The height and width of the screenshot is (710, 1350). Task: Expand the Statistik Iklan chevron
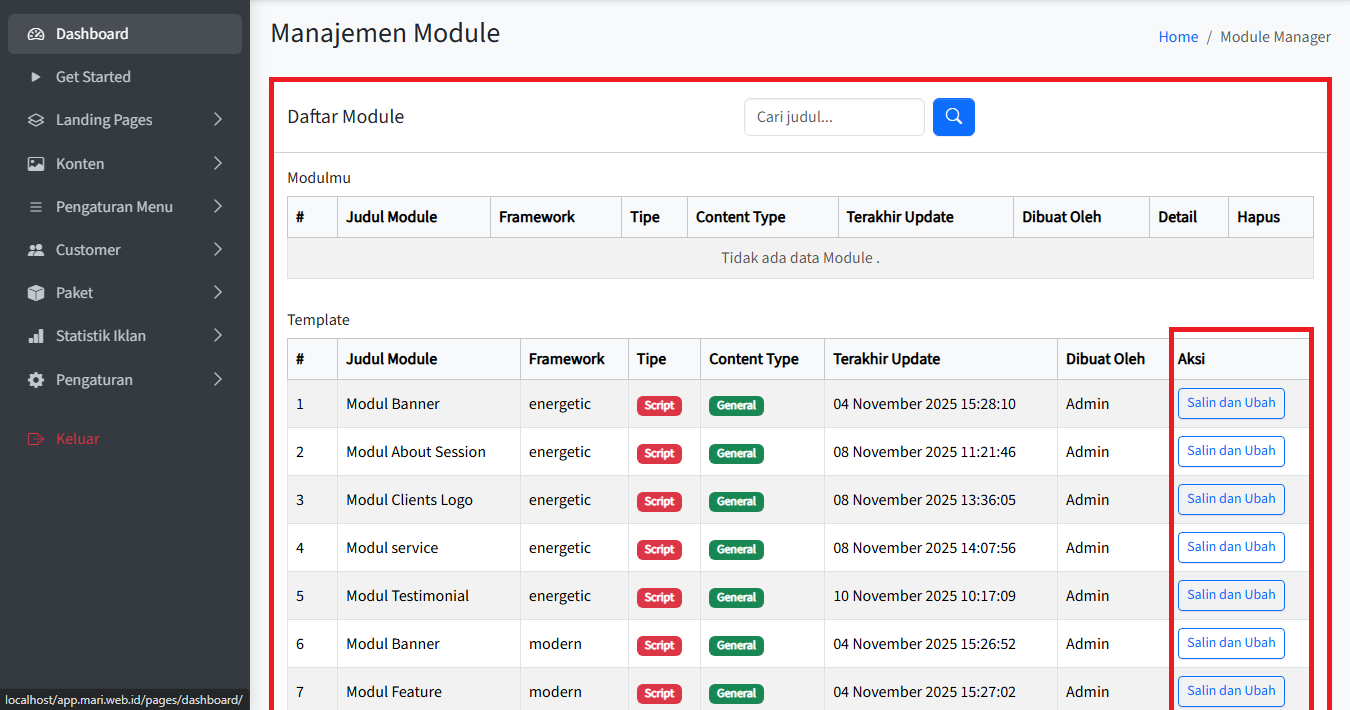[x=218, y=336]
